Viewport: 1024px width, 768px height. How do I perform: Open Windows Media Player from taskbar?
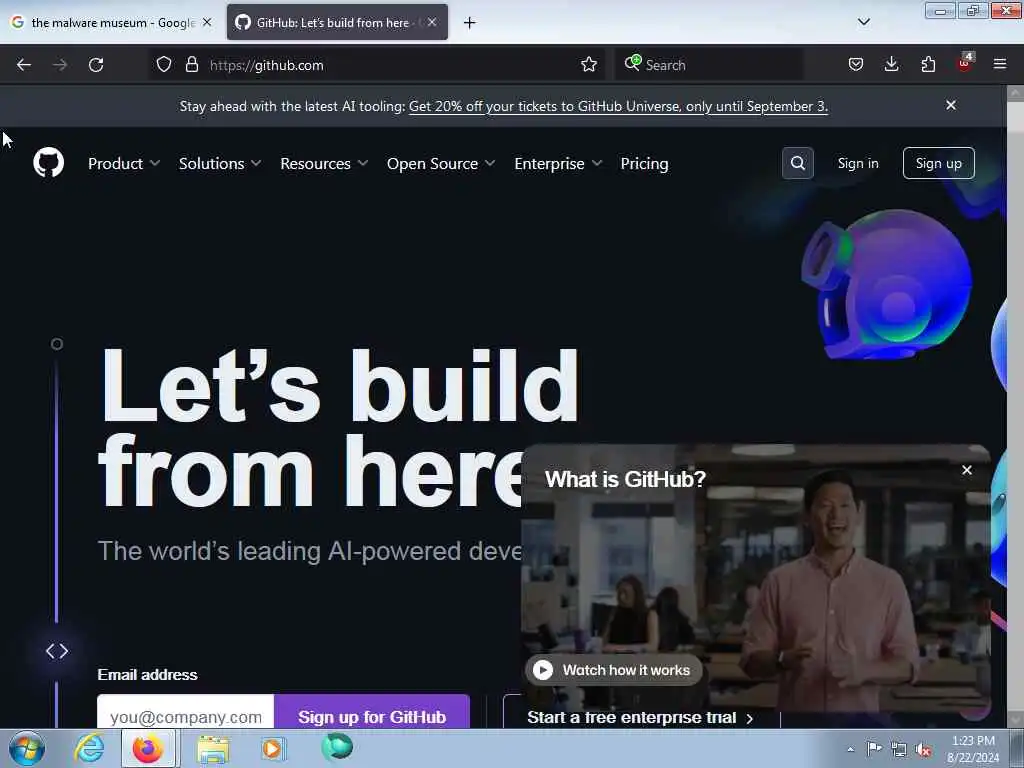click(273, 748)
